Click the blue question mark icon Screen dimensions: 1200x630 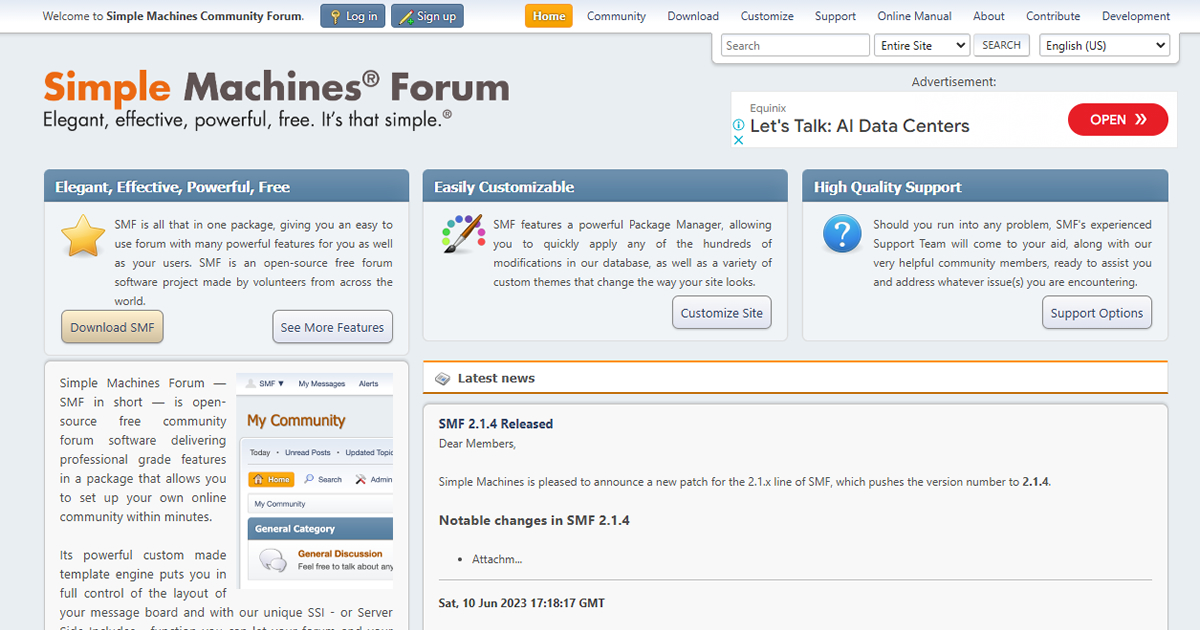pos(842,234)
